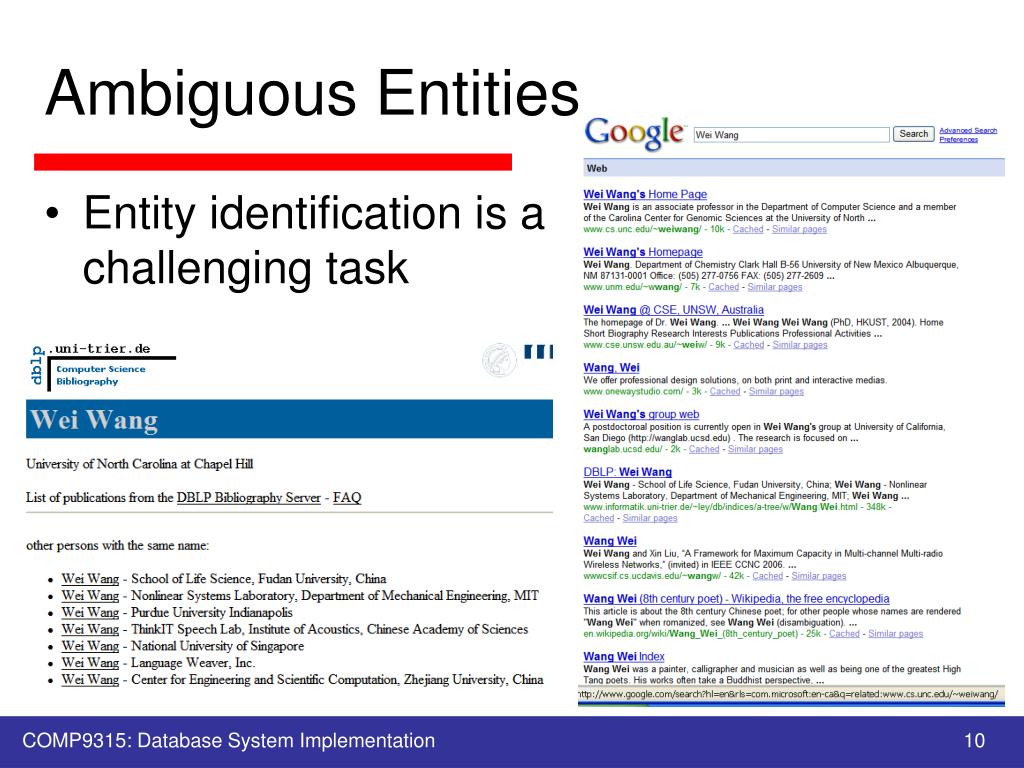Open the DBLP Bibliography Server link
Screen dimensions: 1024x768
point(249,498)
